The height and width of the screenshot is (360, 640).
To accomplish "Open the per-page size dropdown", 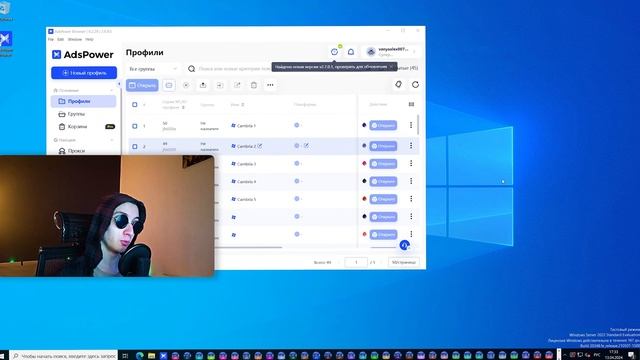I will tap(403, 262).
